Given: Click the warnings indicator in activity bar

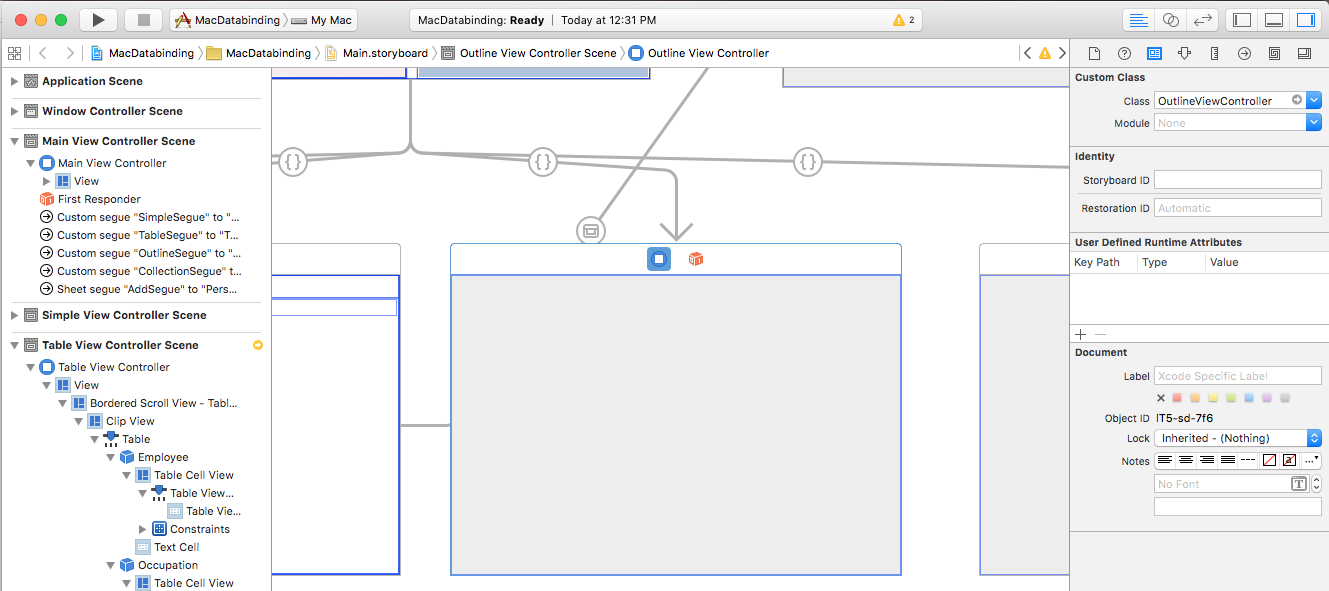Looking at the screenshot, I should click(903, 20).
